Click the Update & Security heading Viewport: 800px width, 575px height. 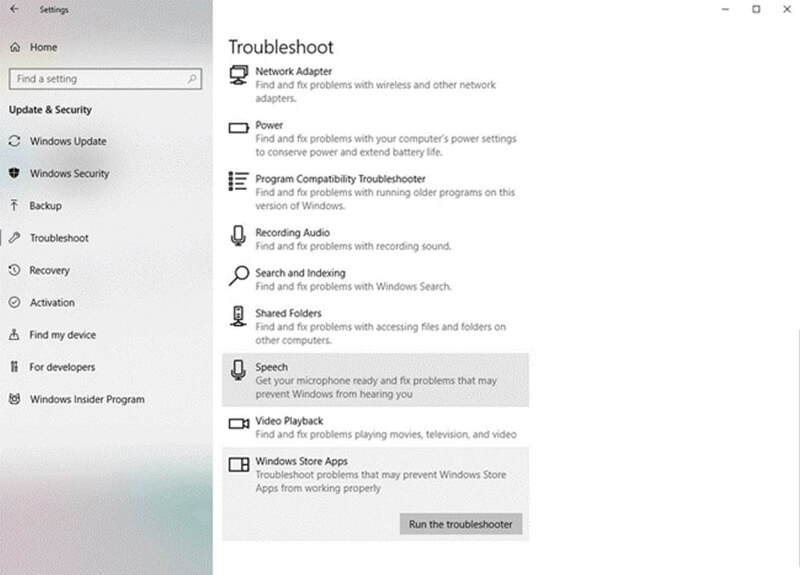point(51,110)
